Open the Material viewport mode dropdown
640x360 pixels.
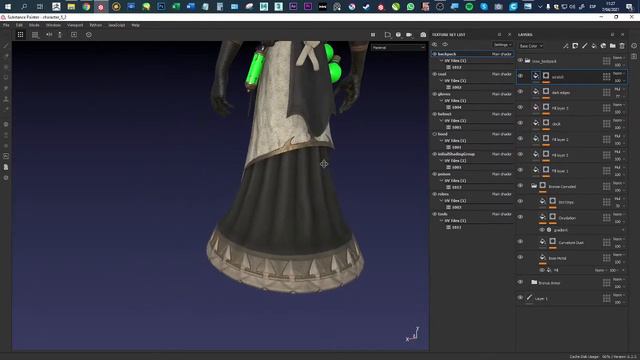(x=398, y=48)
